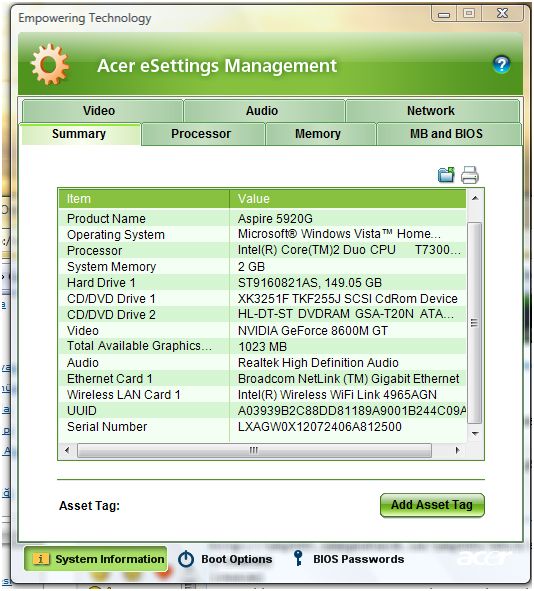
Task: Click the horizontal scroll left arrow
Action: (x=67, y=450)
